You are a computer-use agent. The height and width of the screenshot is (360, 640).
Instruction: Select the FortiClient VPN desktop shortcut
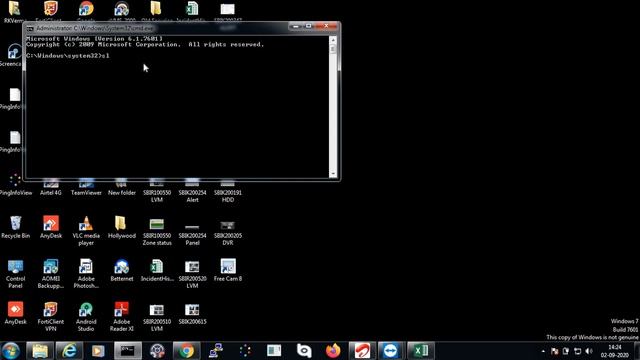coord(51,317)
